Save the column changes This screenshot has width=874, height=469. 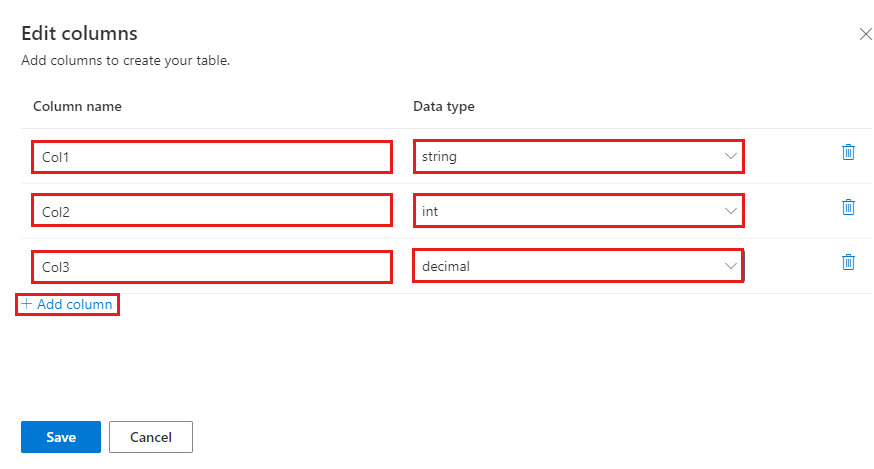tap(61, 437)
